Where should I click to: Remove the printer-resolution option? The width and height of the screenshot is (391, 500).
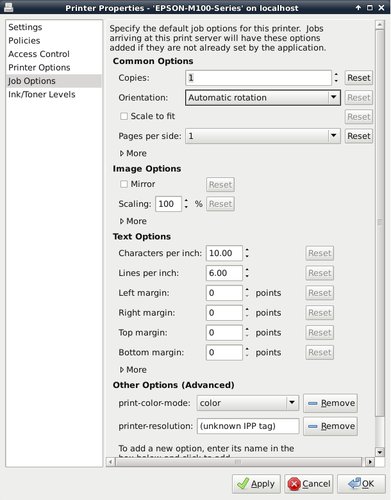330,426
